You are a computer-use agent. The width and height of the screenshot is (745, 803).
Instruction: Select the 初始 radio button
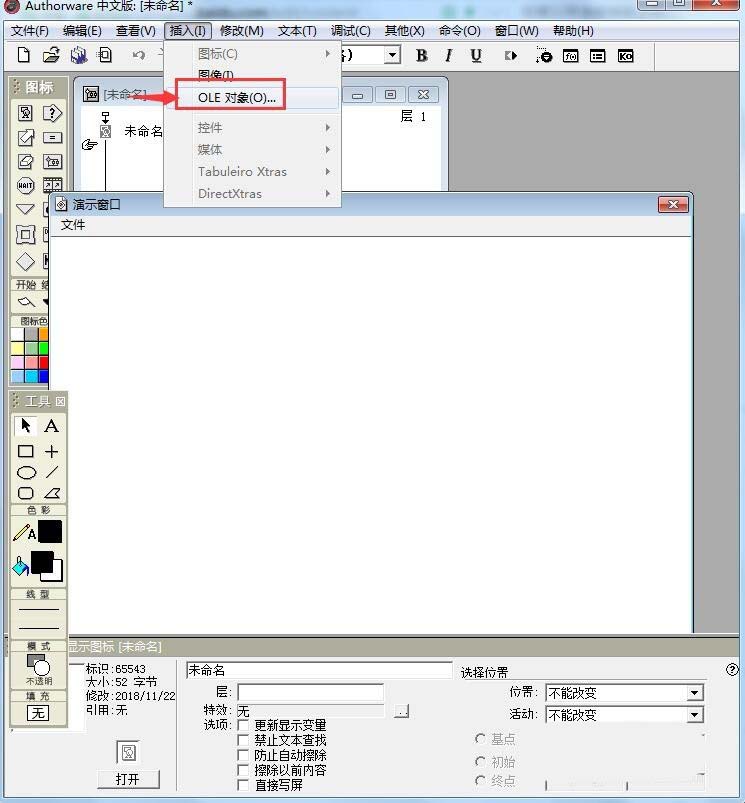[x=480, y=762]
